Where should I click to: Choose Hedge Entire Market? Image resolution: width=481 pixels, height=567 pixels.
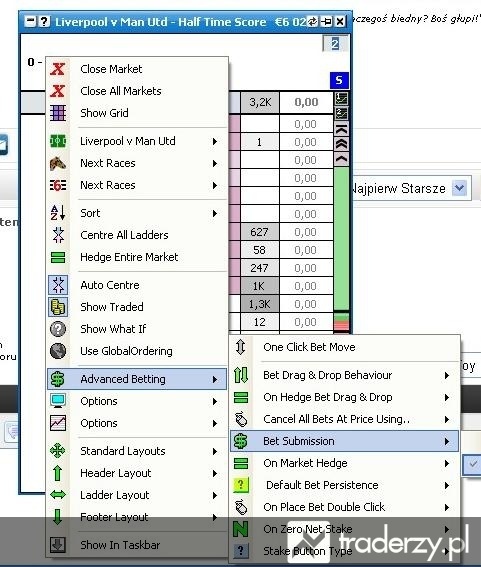(137, 257)
